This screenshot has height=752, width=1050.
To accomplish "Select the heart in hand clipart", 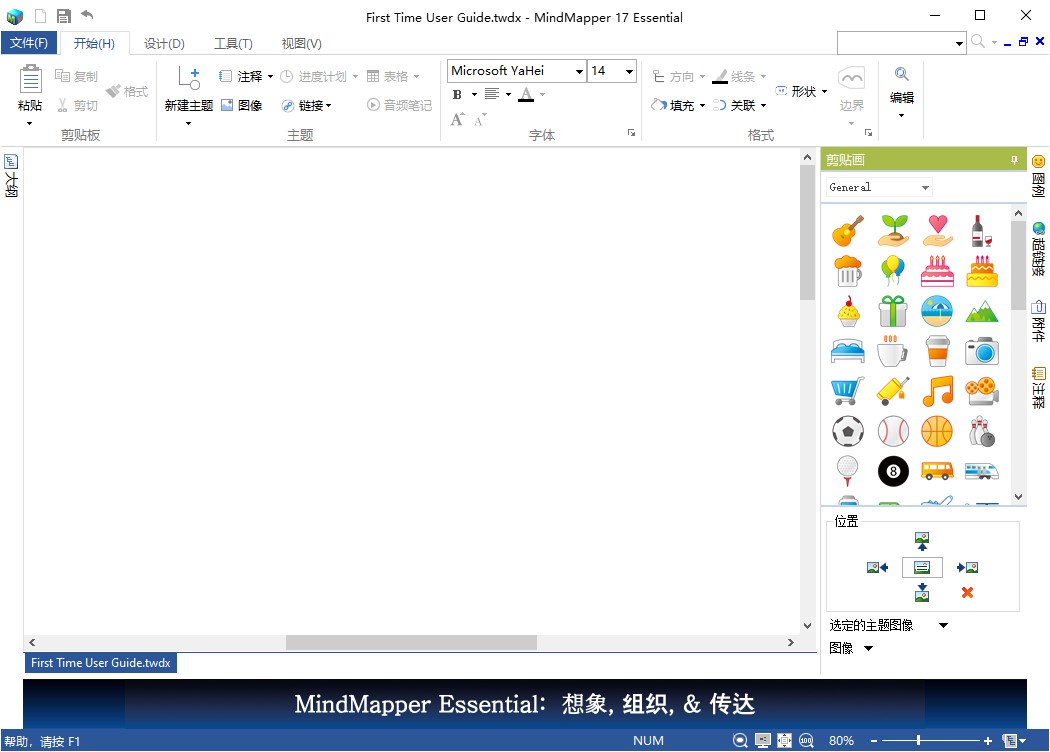I will pos(937,231).
